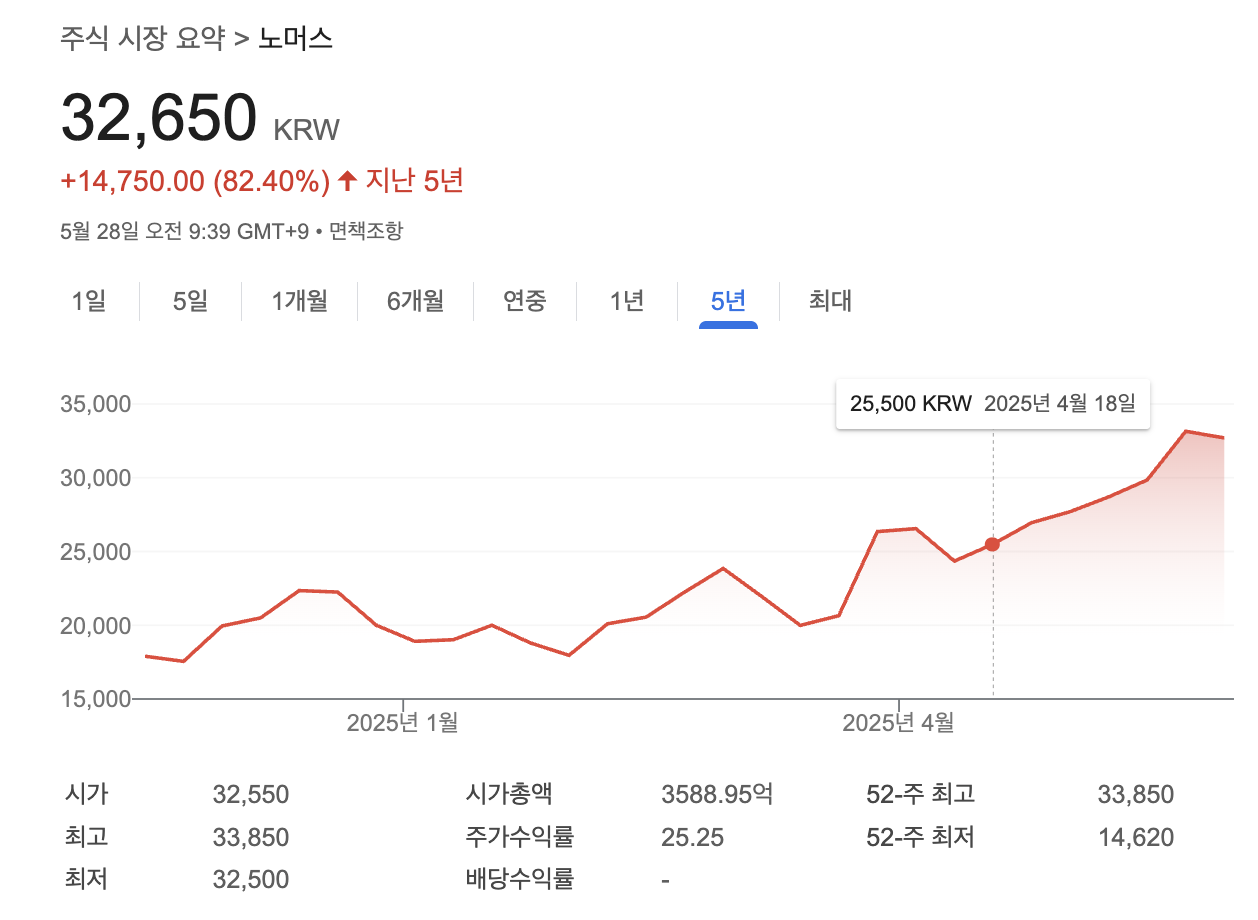Click the +14,750.00 (82.40%) change text

196,181
